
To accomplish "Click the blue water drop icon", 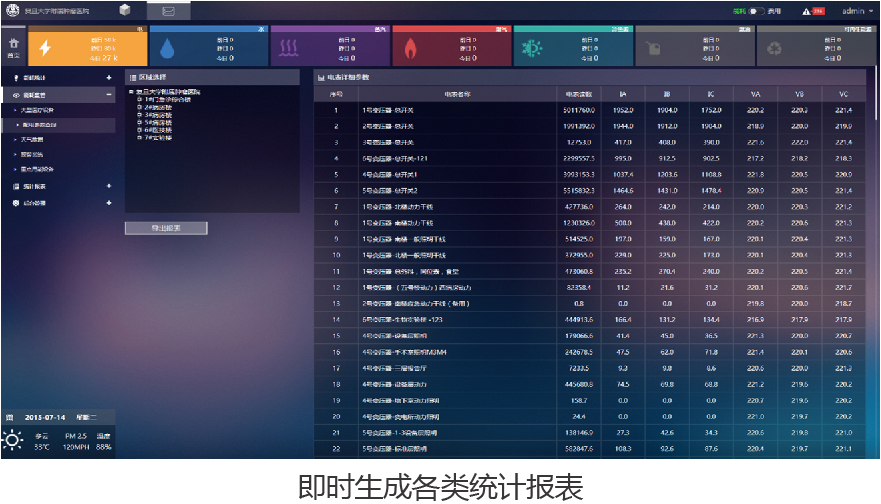I will click(166, 48).
